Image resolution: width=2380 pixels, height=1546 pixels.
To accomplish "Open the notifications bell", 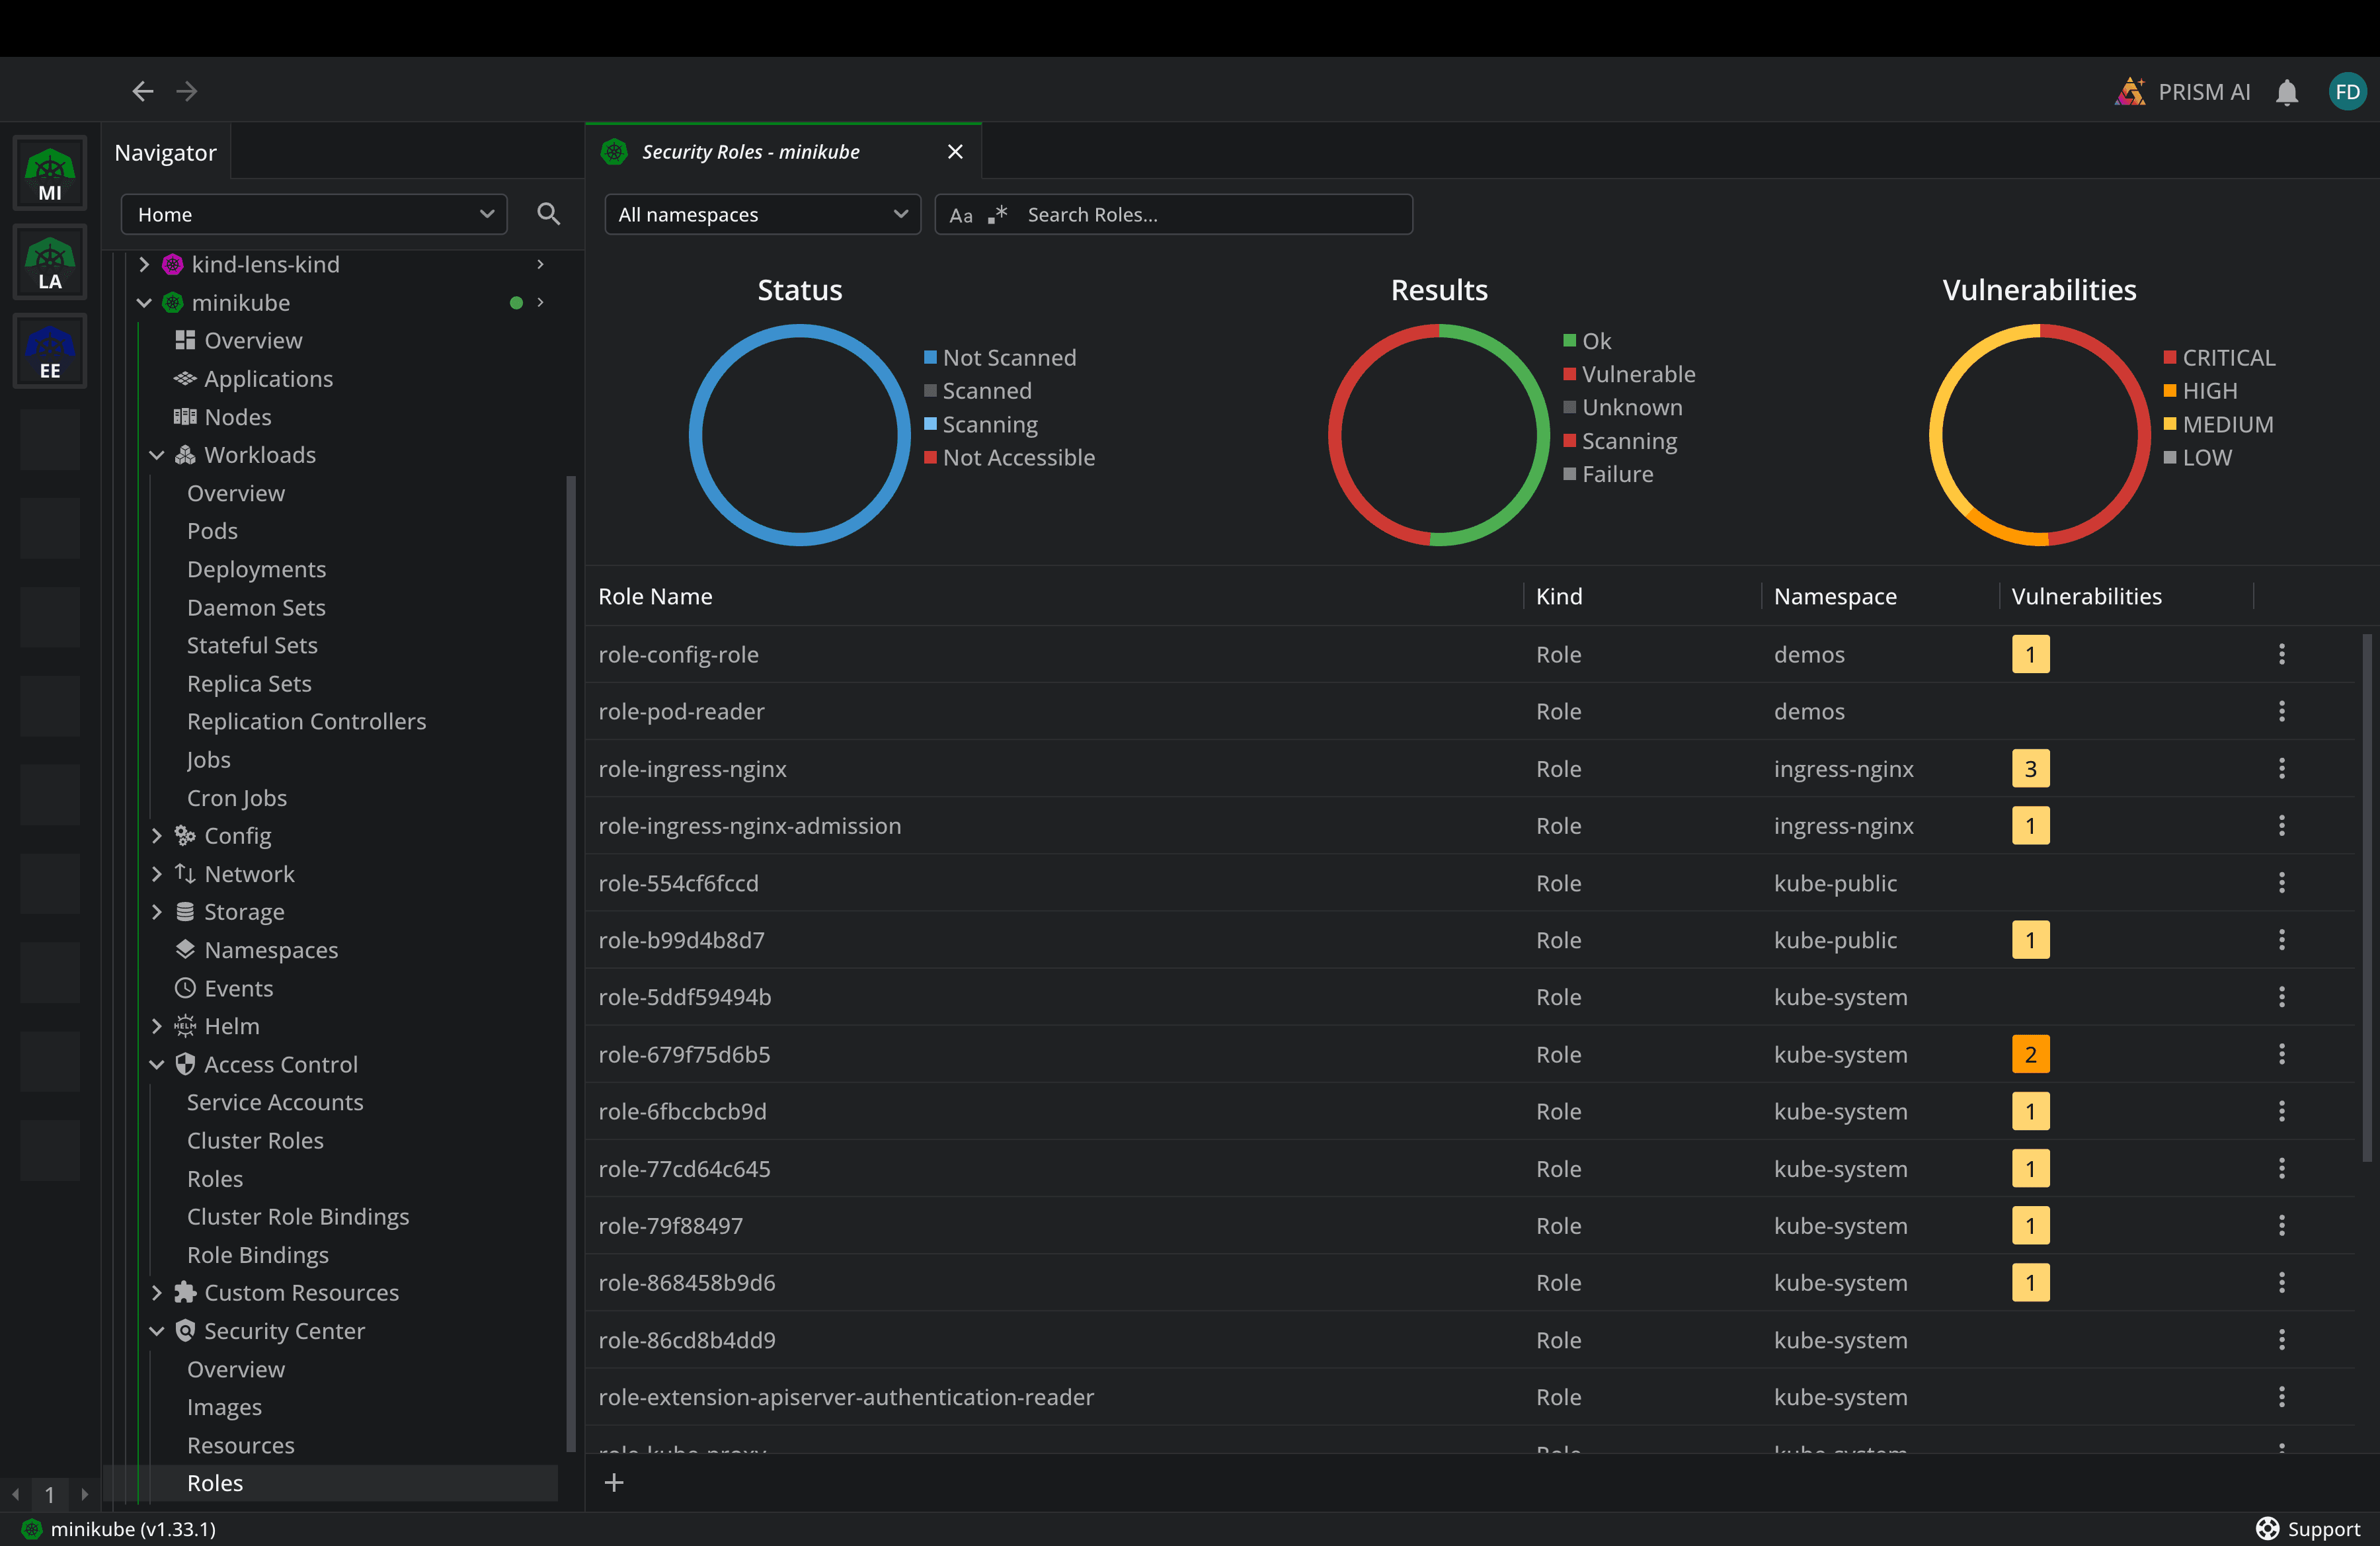I will (2286, 92).
